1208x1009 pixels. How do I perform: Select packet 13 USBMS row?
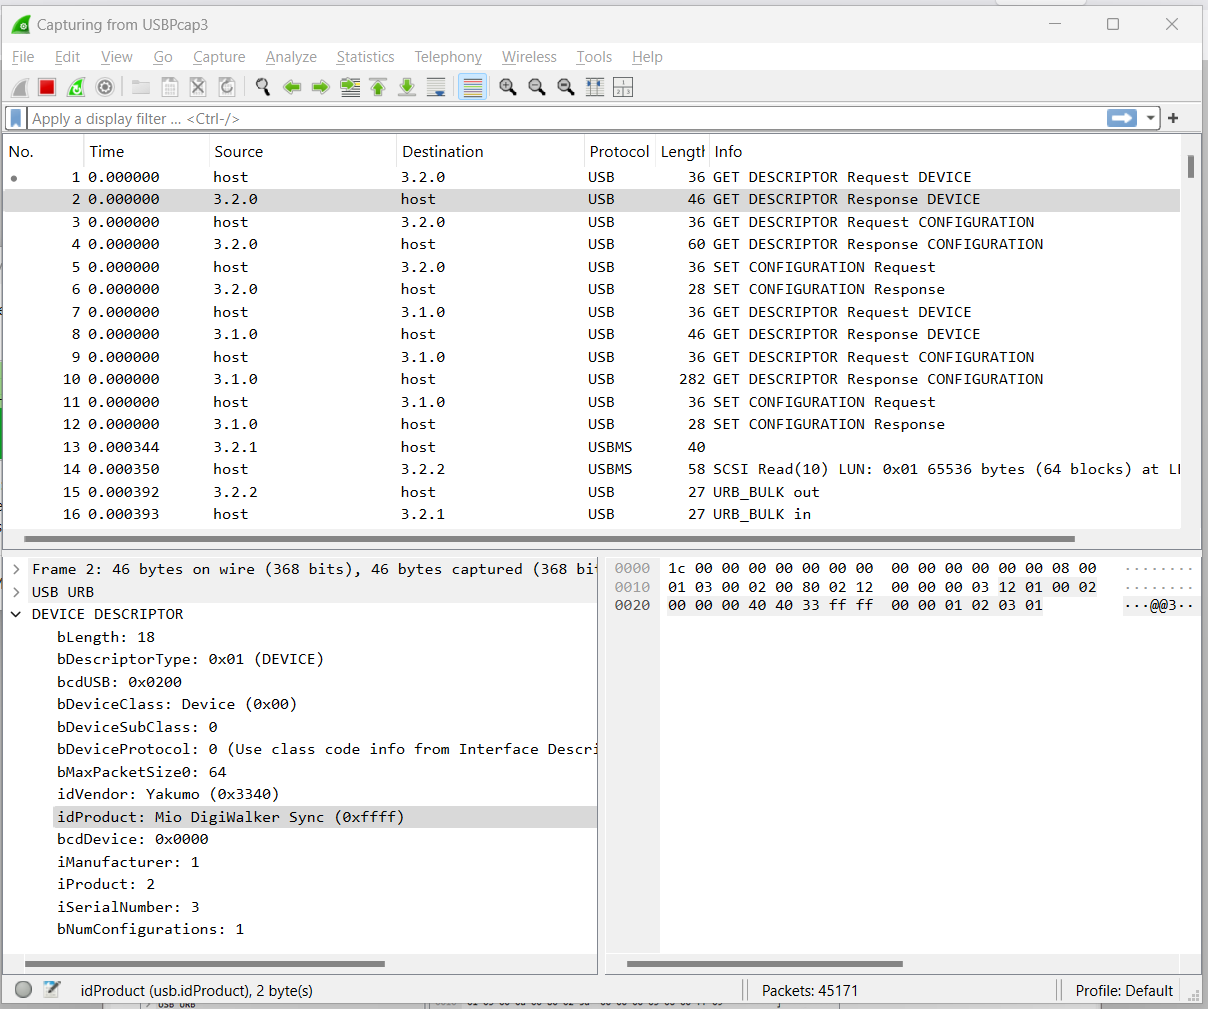click(x=591, y=447)
